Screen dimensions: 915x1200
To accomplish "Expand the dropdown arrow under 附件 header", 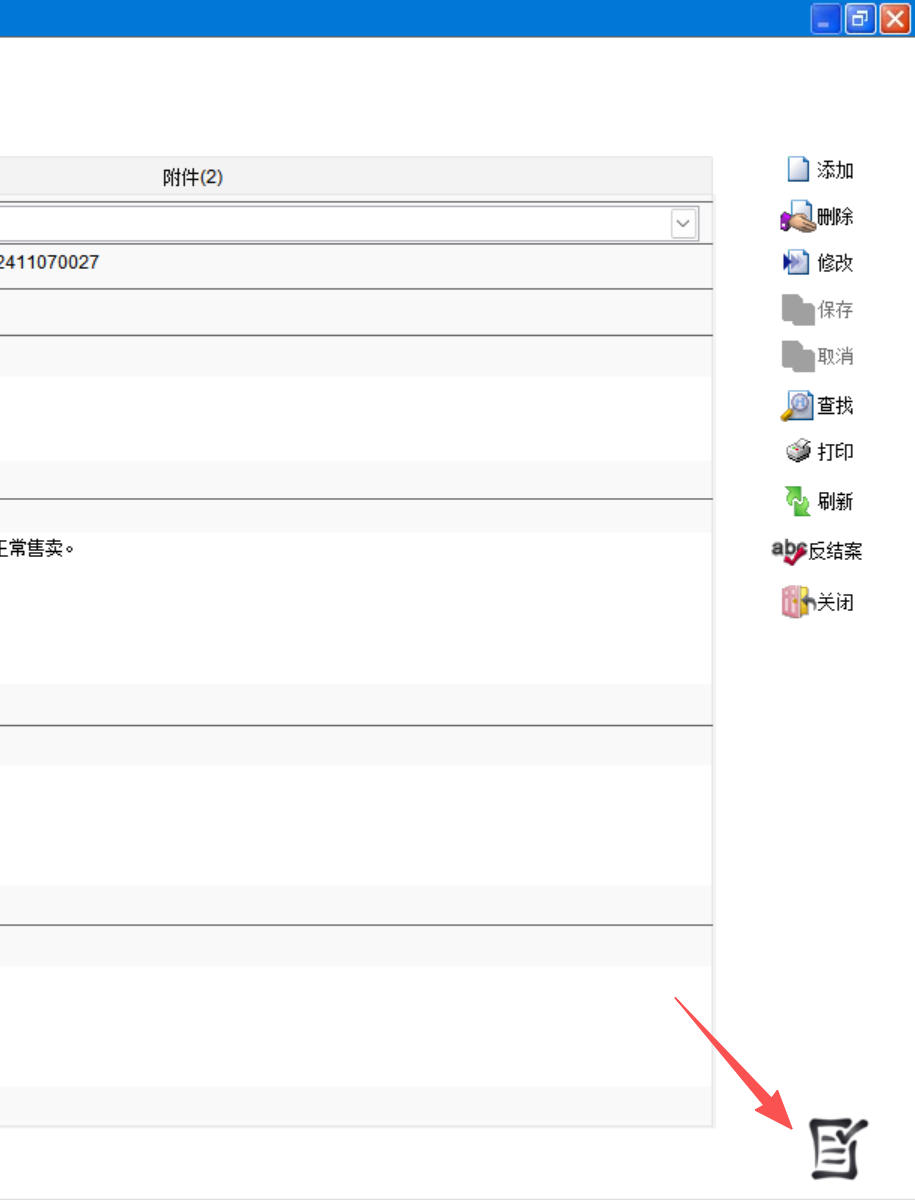I will pyautogui.click(x=684, y=224).
